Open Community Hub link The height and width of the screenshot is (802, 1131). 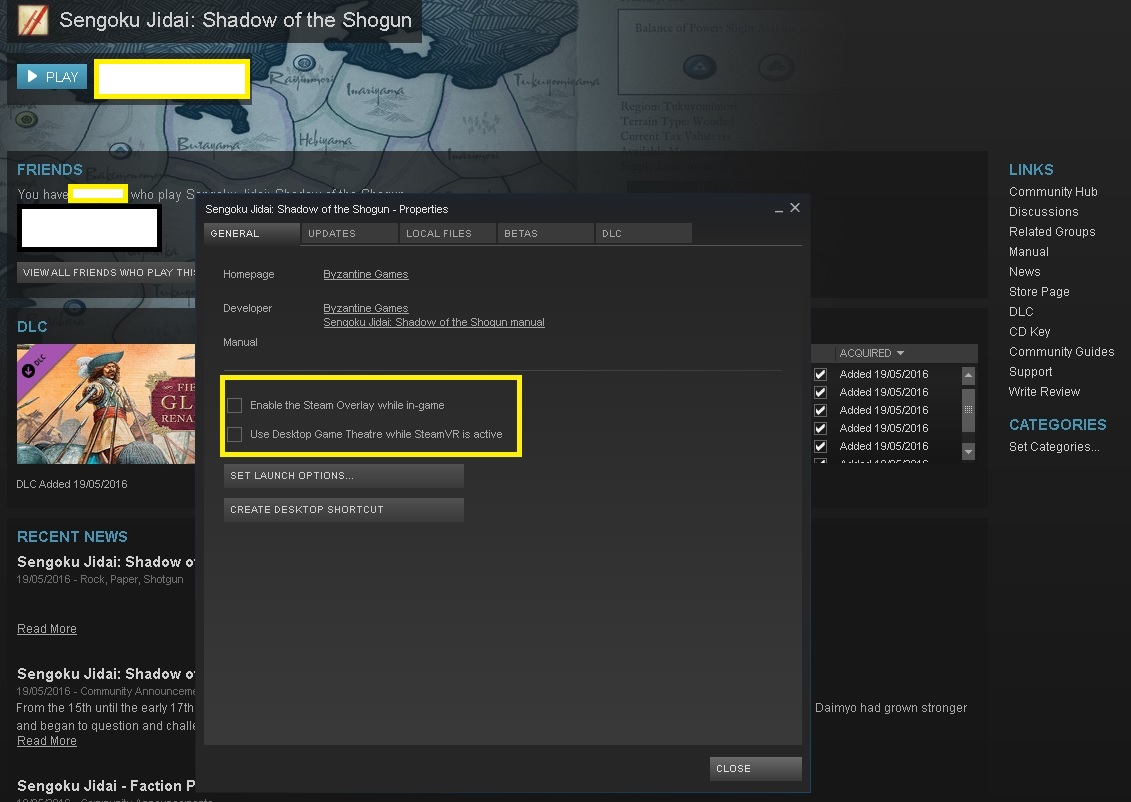(x=1053, y=192)
